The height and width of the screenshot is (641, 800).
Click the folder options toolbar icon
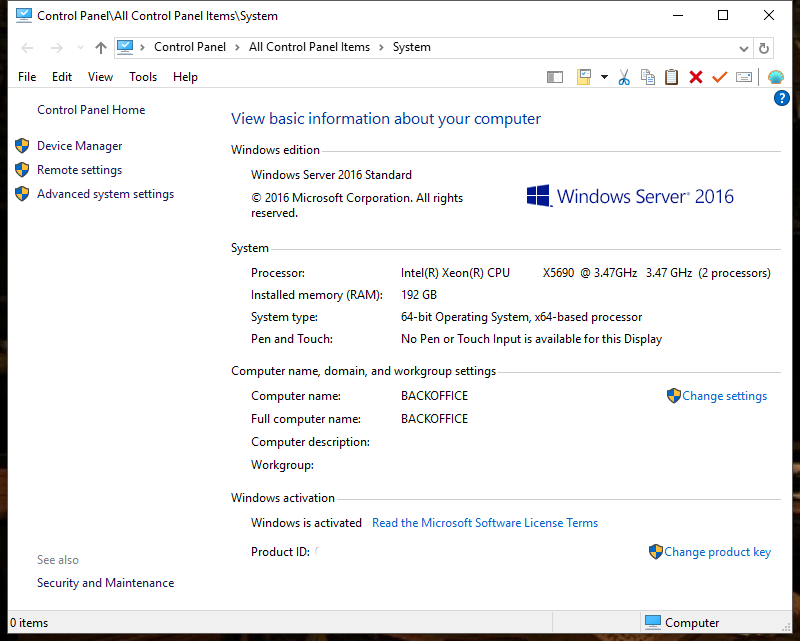(584, 77)
